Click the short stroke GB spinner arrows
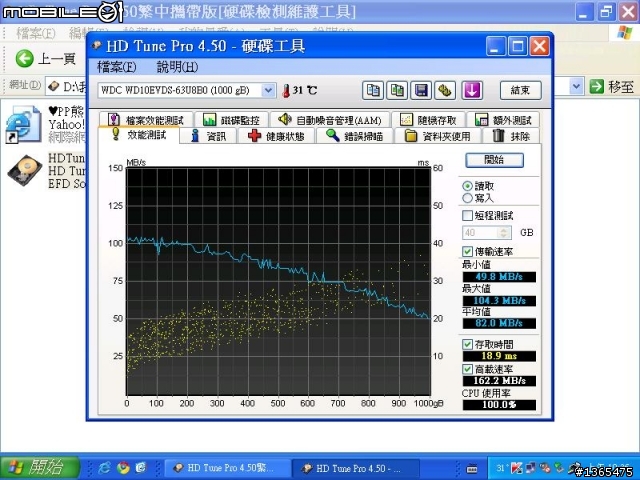The height and width of the screenshot is (480, 640). click(x=504, y=233)
